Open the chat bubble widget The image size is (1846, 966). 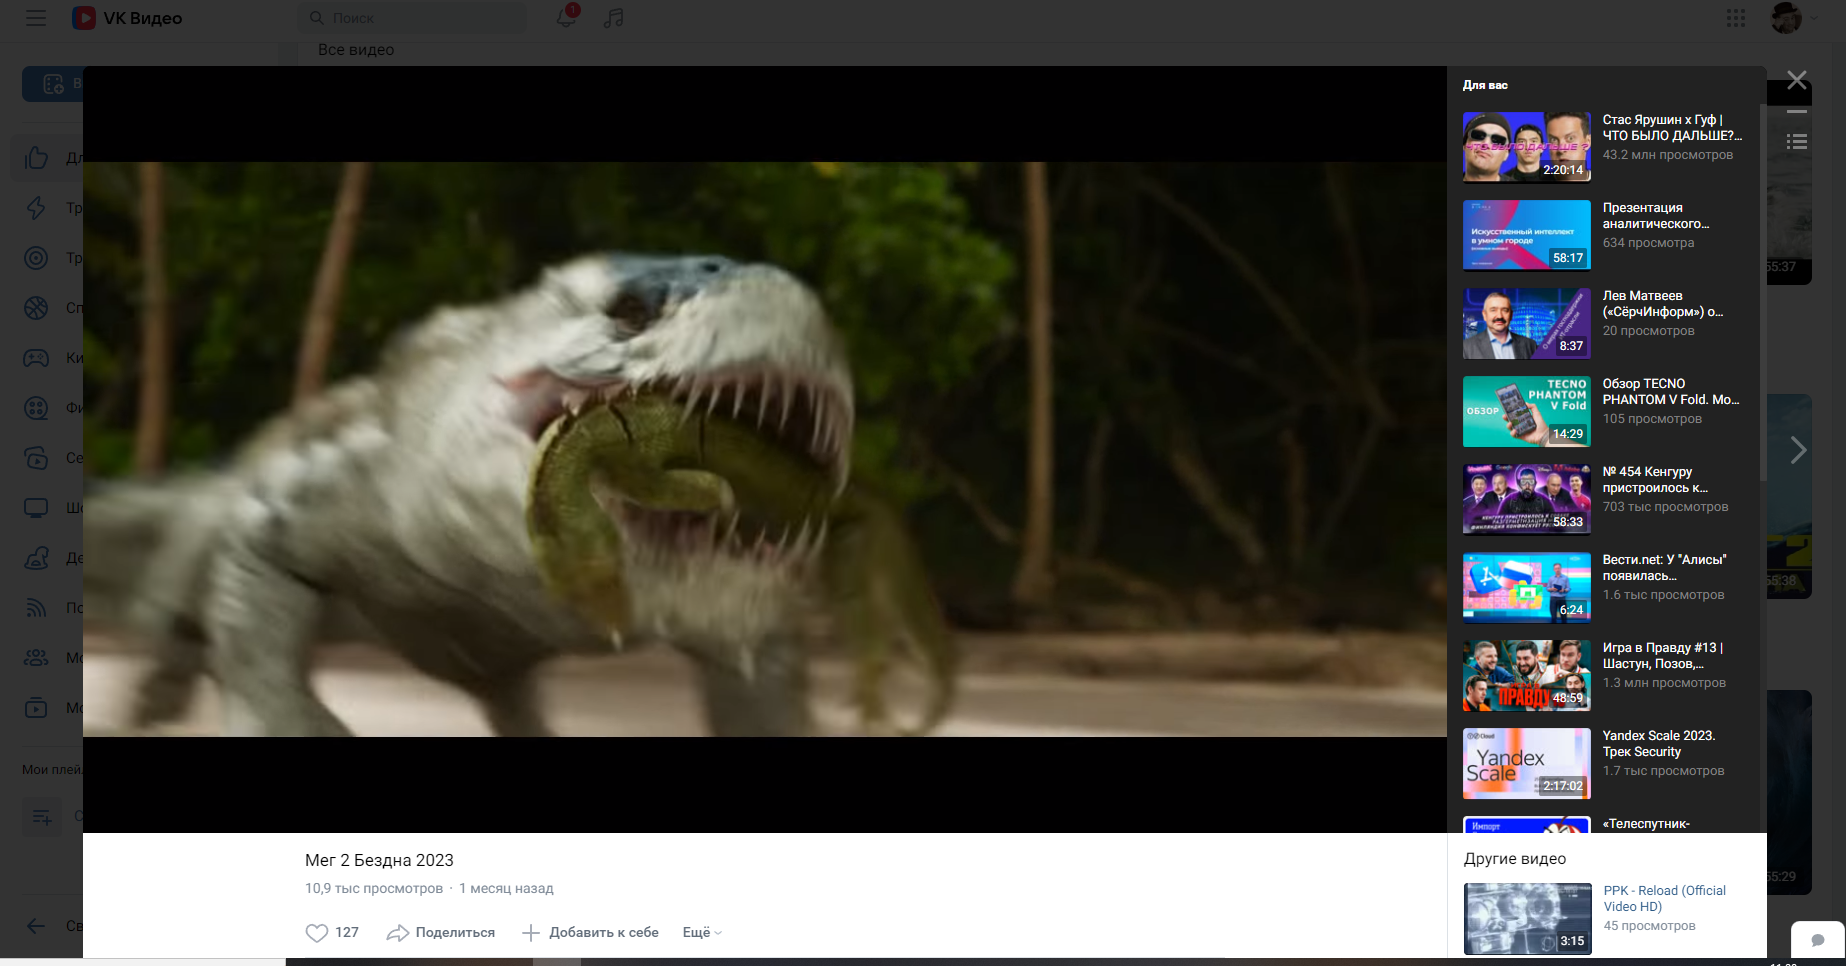tap(1818, 940)
